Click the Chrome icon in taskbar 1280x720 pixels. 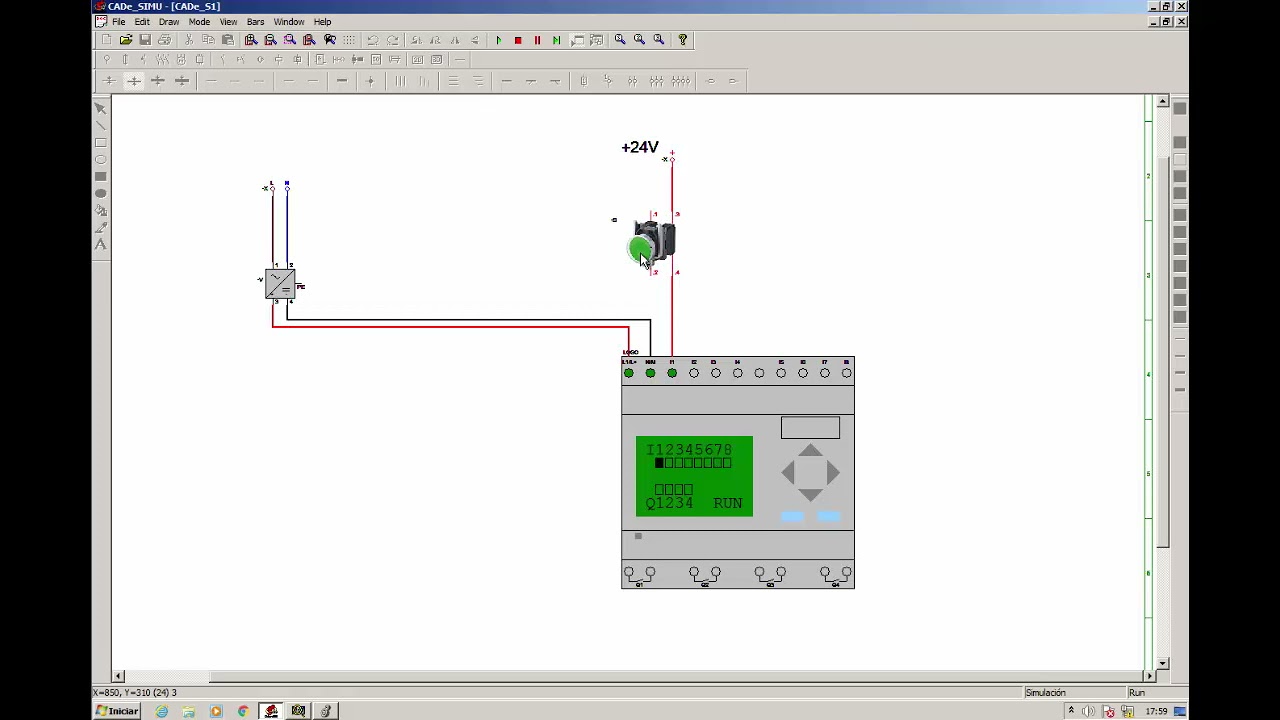coord(243,711)
